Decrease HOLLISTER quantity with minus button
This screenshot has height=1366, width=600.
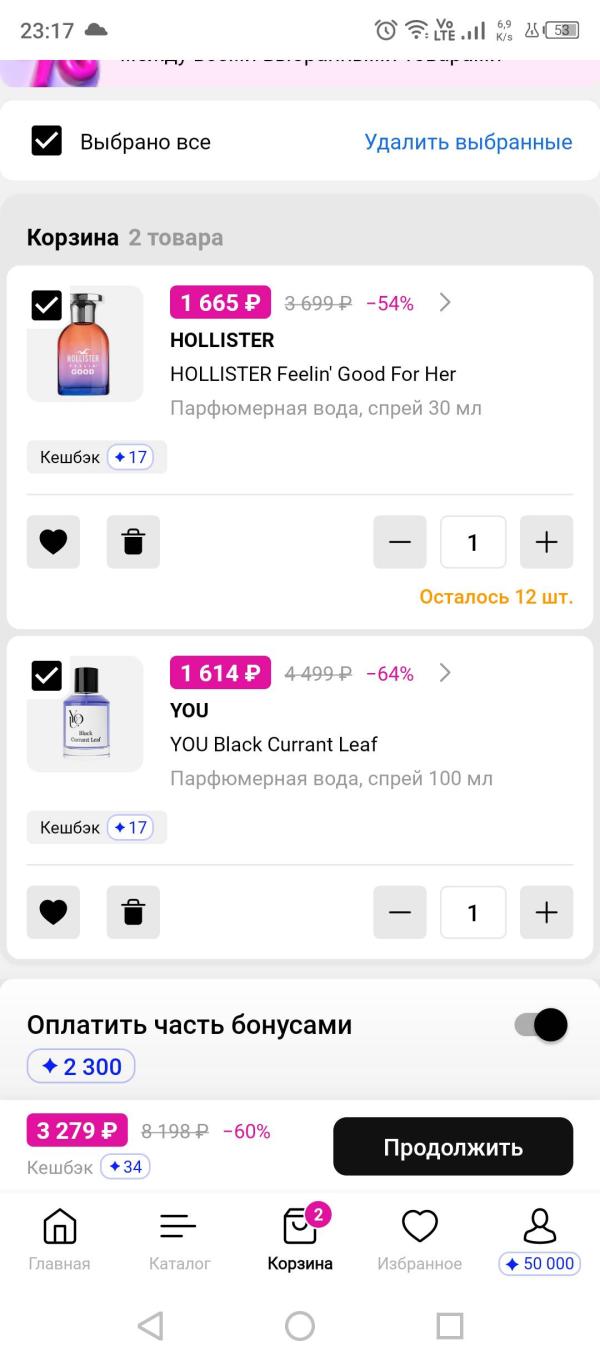[400, 542]
